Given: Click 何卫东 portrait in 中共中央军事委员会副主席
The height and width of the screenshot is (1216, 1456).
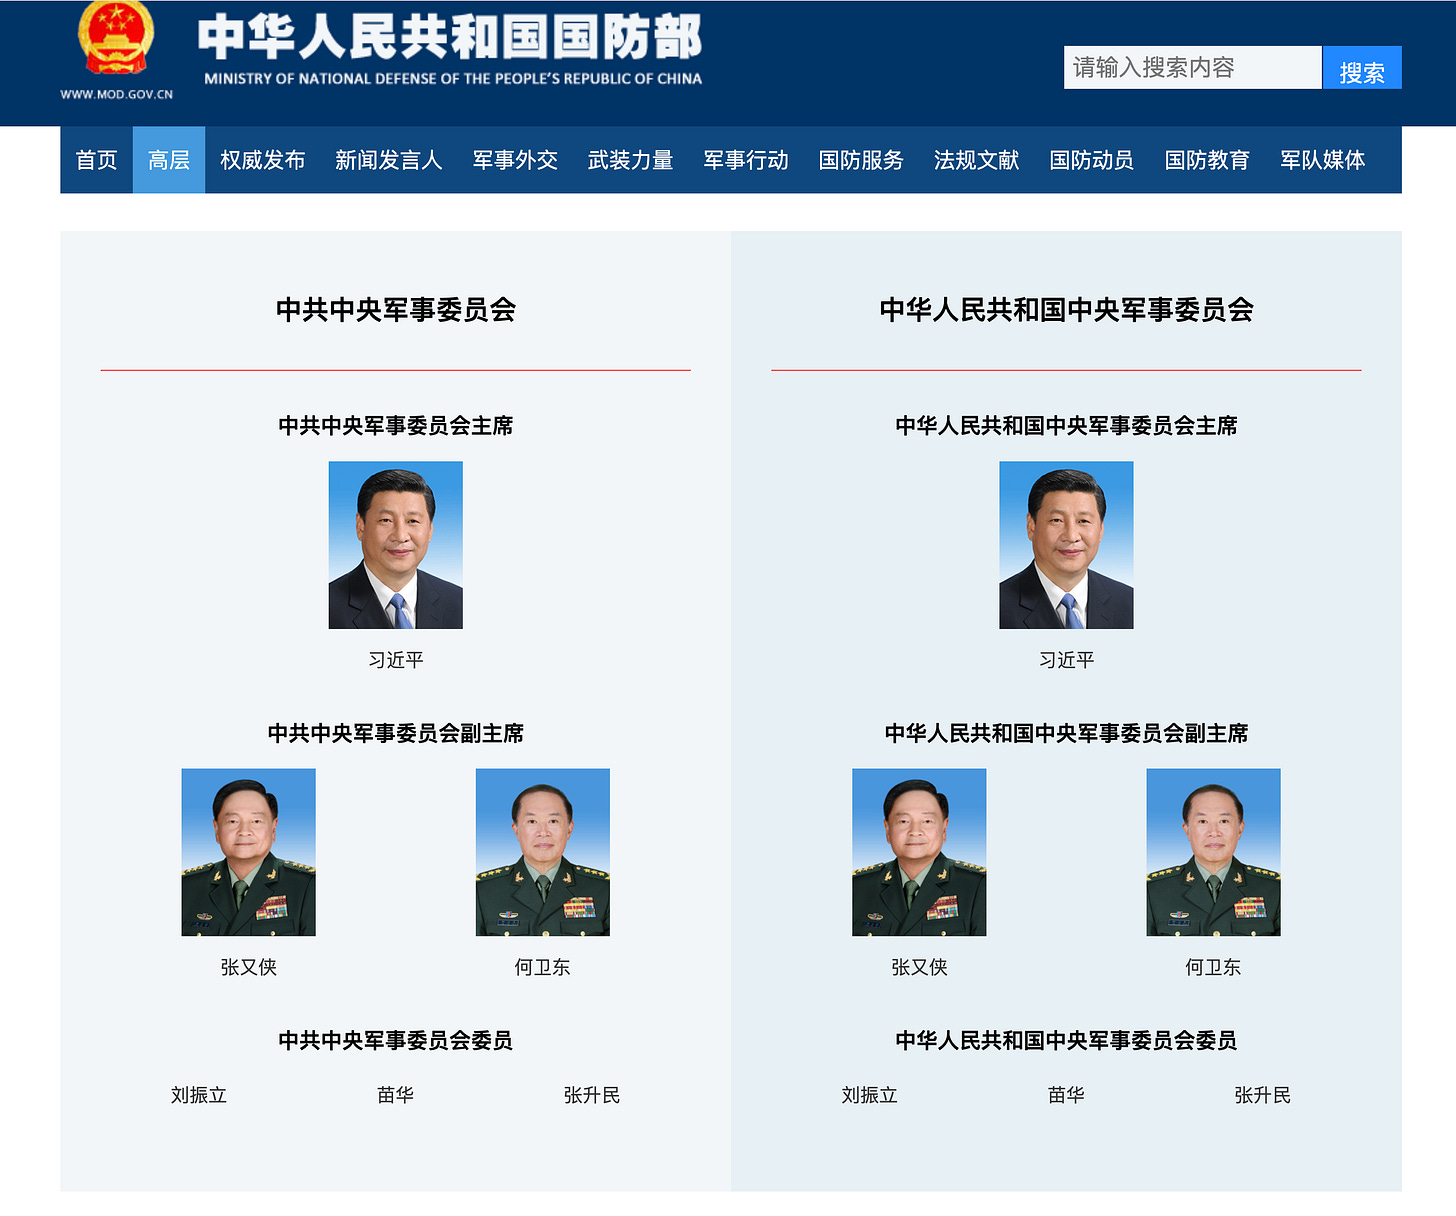Looking at the screenshot, I should [543, 852].
